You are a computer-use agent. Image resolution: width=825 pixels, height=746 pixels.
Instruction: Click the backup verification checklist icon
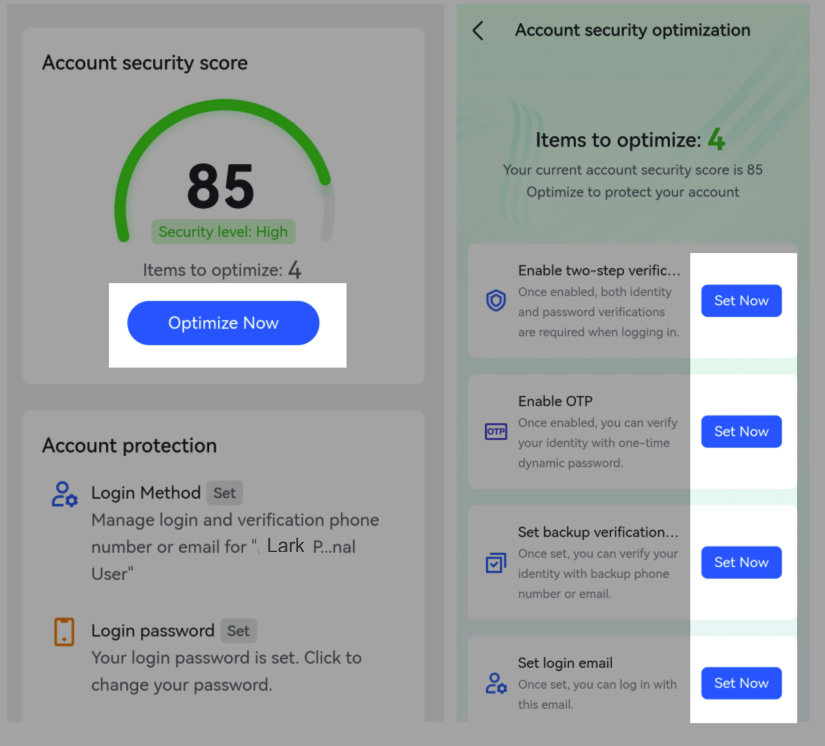494,563
